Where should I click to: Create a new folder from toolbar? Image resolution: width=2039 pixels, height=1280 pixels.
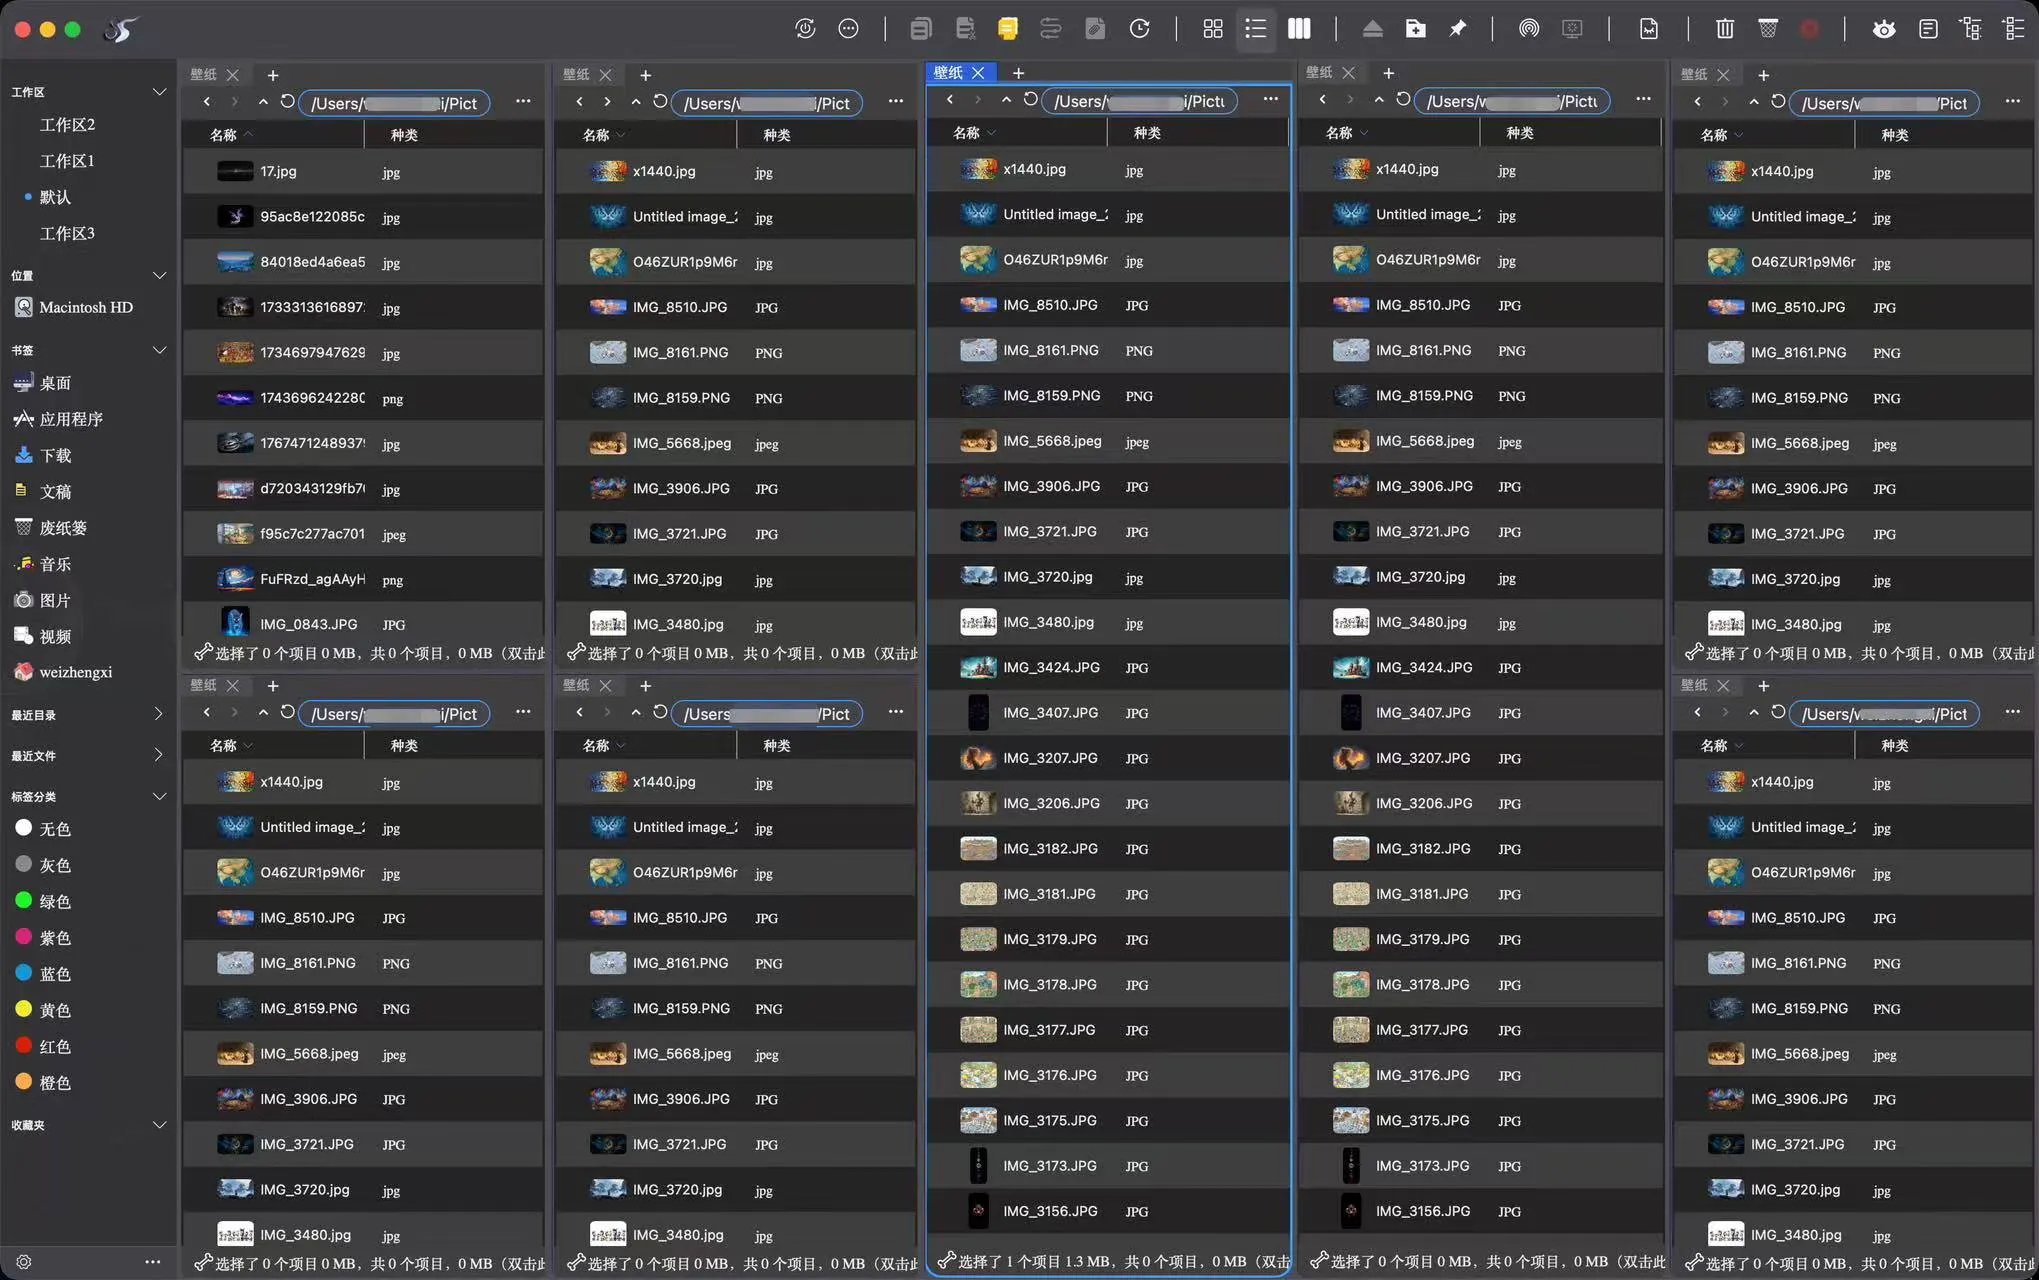pyautogui.click(x=1415, y=29)
